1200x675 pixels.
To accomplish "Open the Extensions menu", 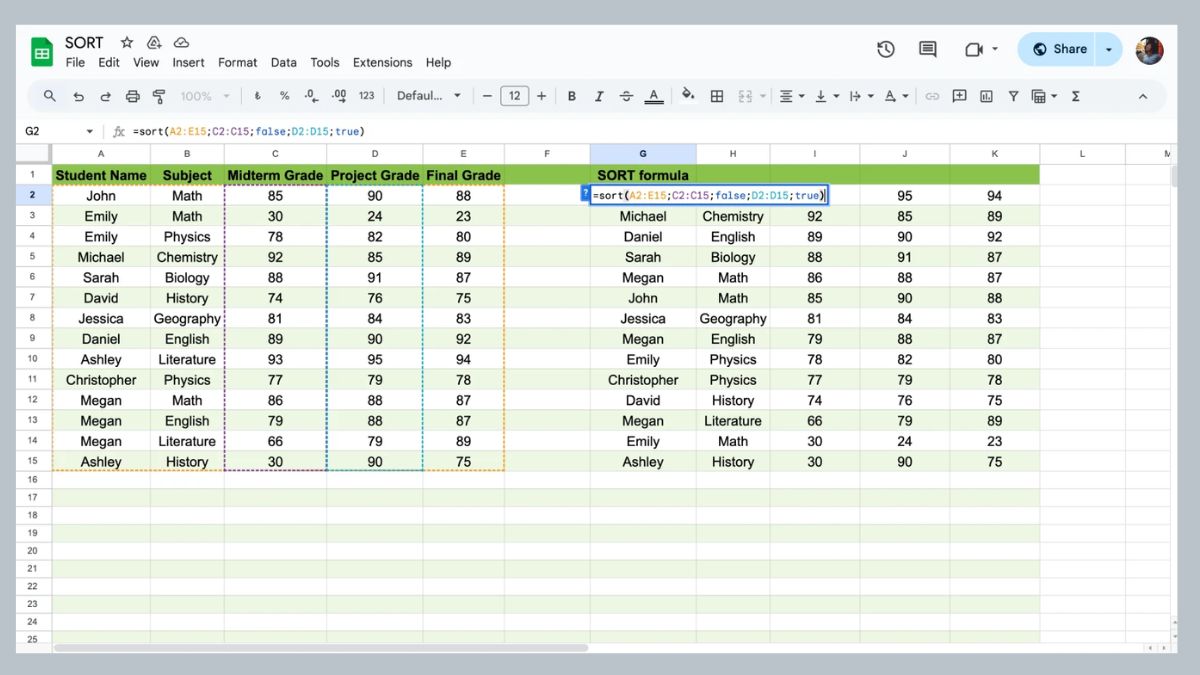I will (x=382, y=62).
